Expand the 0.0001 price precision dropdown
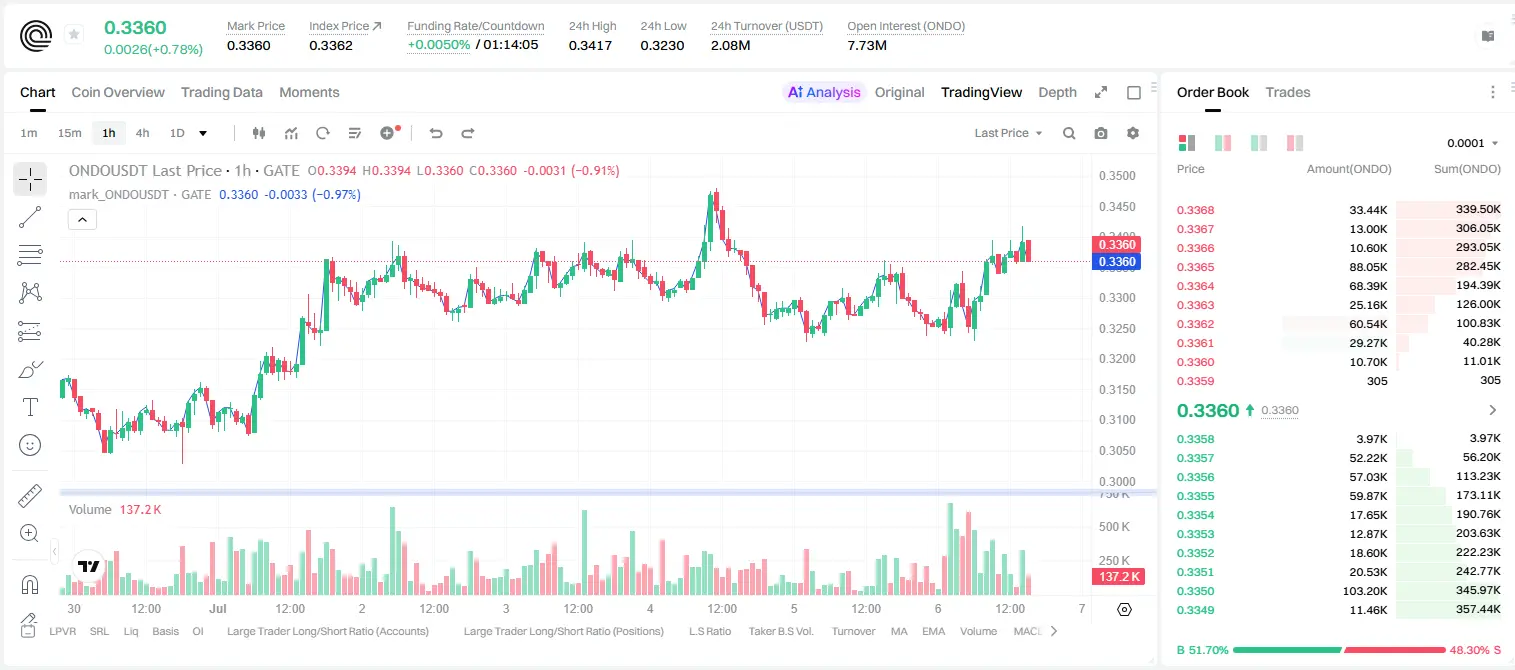The height and width of the screenshot is (670, 1515). click(x=1473, y=143)
